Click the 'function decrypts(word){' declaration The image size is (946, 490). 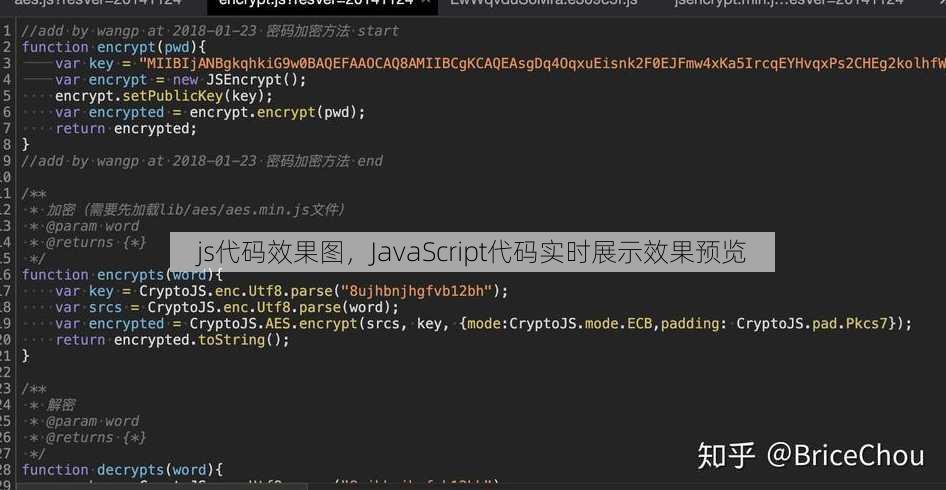122,471
